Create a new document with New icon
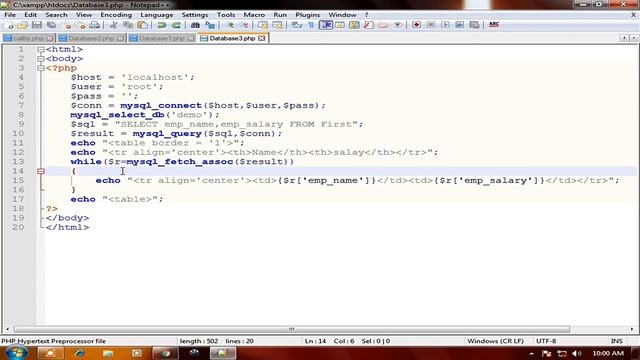This screenshot has height=360, width=640. (x=9, y=25)
